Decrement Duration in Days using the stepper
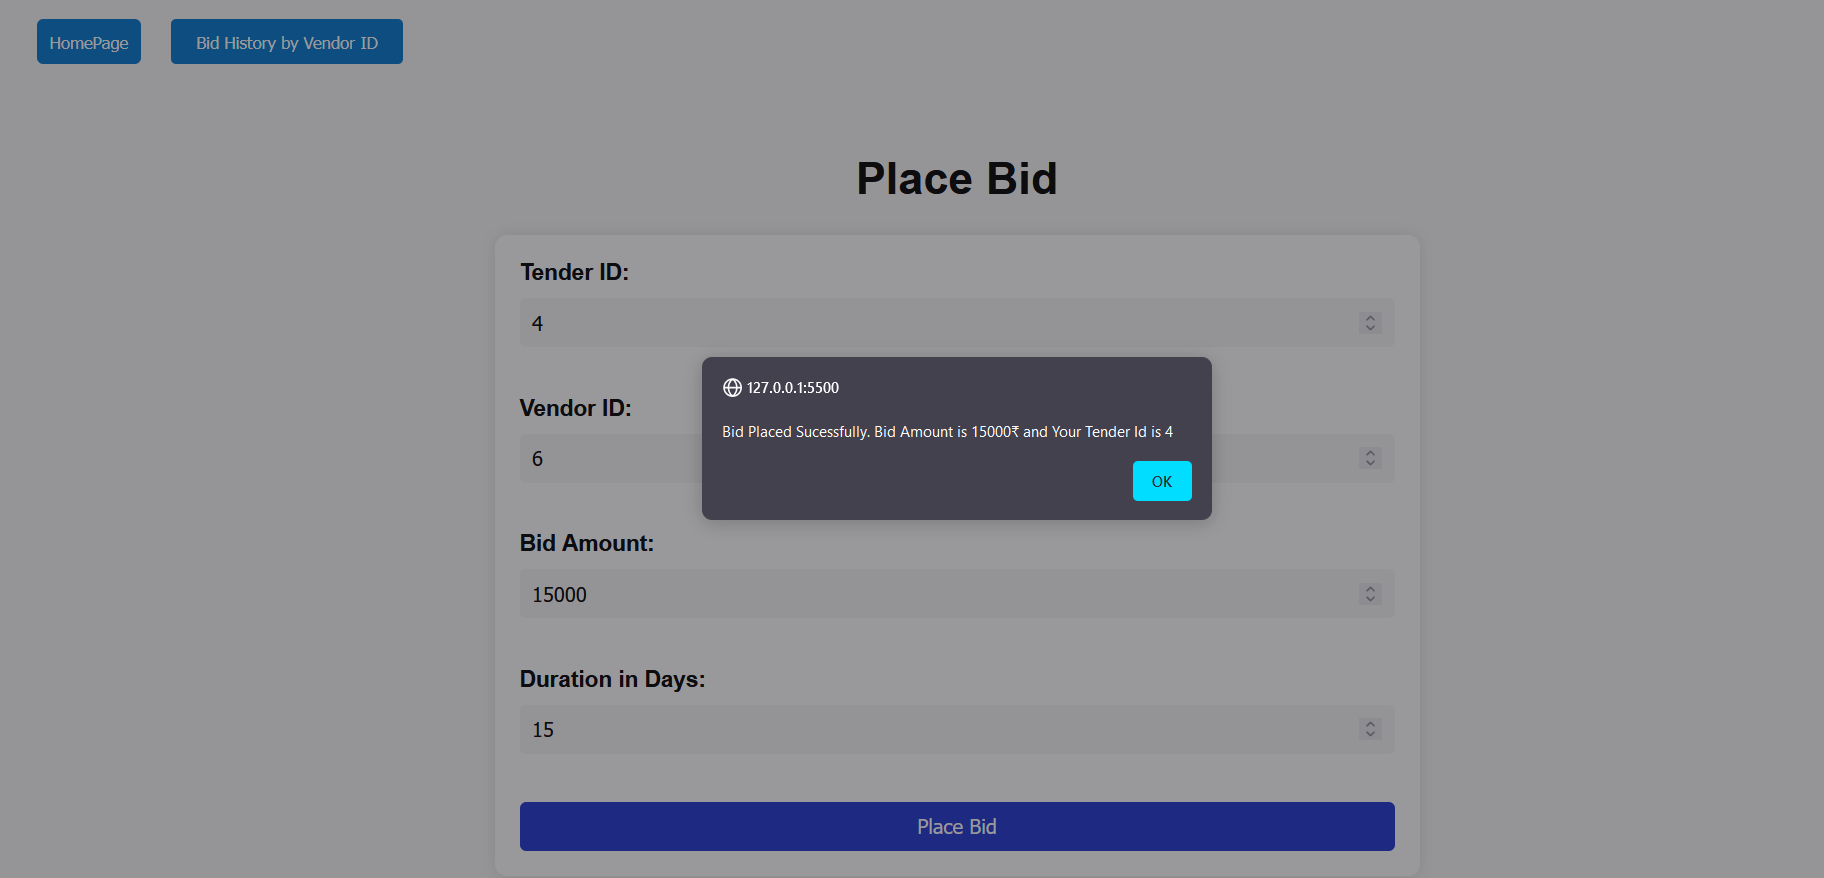This screenshot has height=878, width=1824. tap(1369, 734)
